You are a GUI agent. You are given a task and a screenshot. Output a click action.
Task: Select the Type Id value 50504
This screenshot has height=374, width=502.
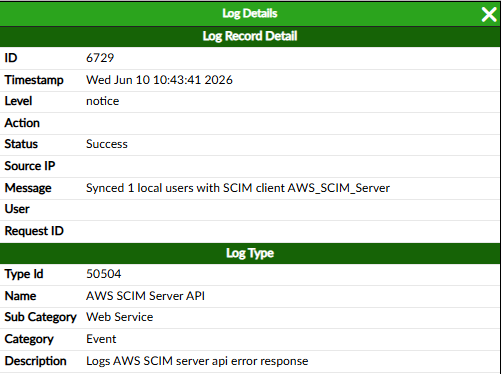[104, 274]
